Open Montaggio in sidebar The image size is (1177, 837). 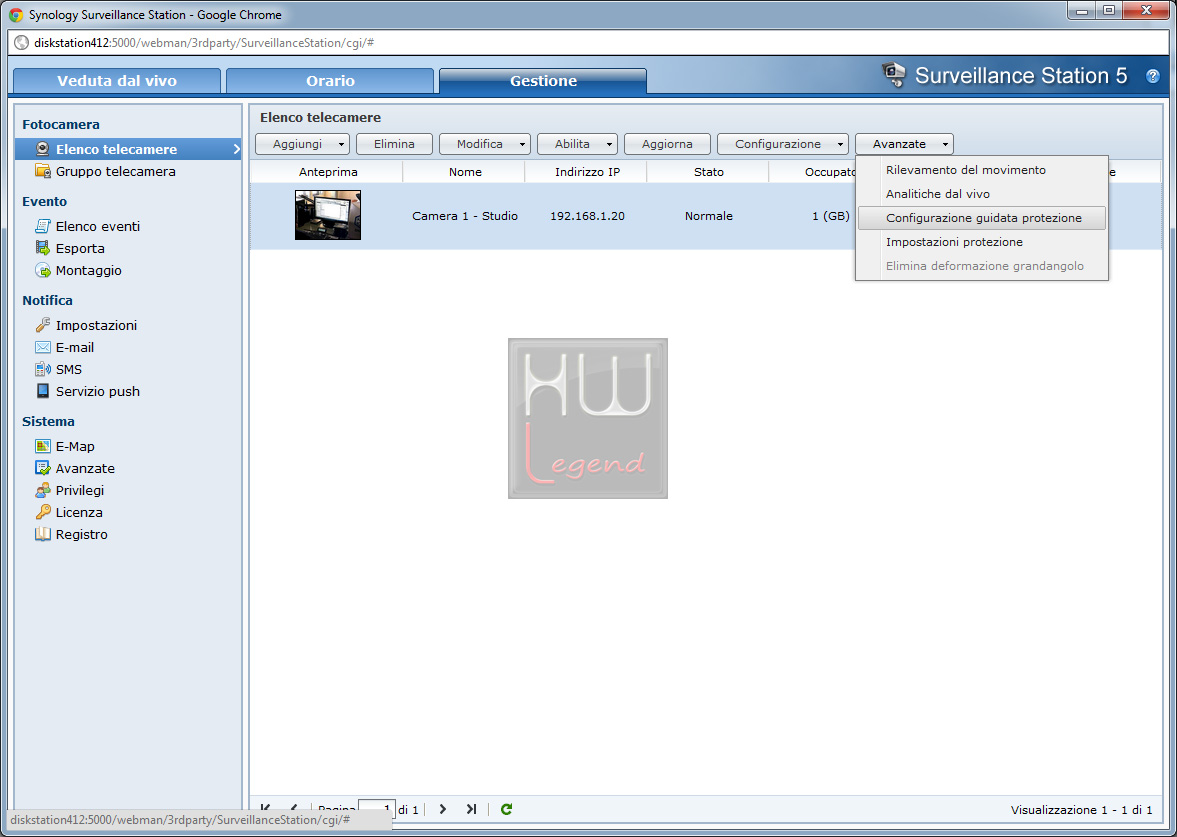[x=89, y=270]
